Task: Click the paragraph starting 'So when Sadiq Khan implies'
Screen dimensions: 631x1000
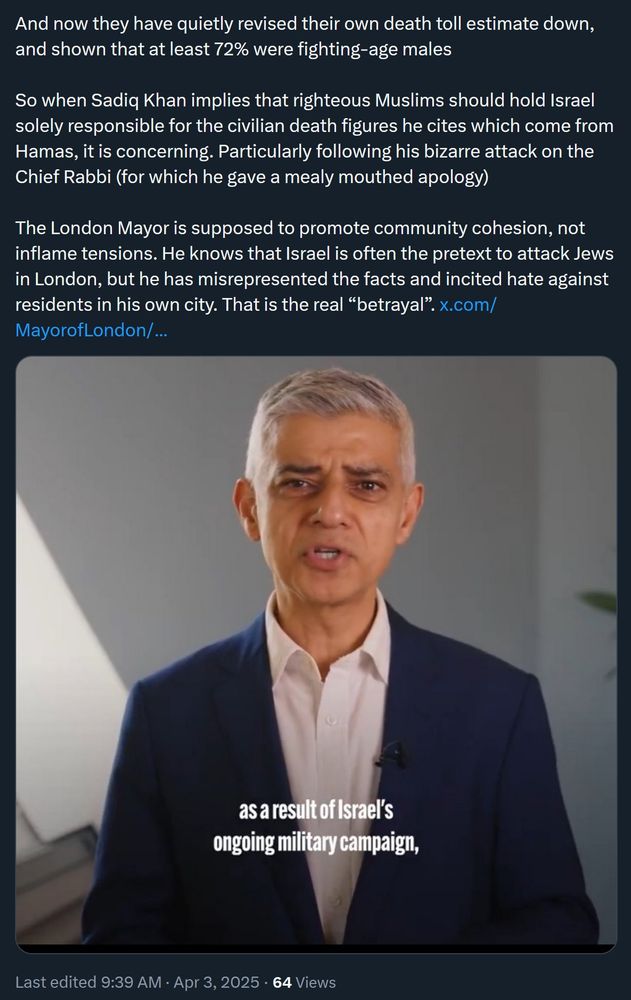Action: [x=315, y=138]
